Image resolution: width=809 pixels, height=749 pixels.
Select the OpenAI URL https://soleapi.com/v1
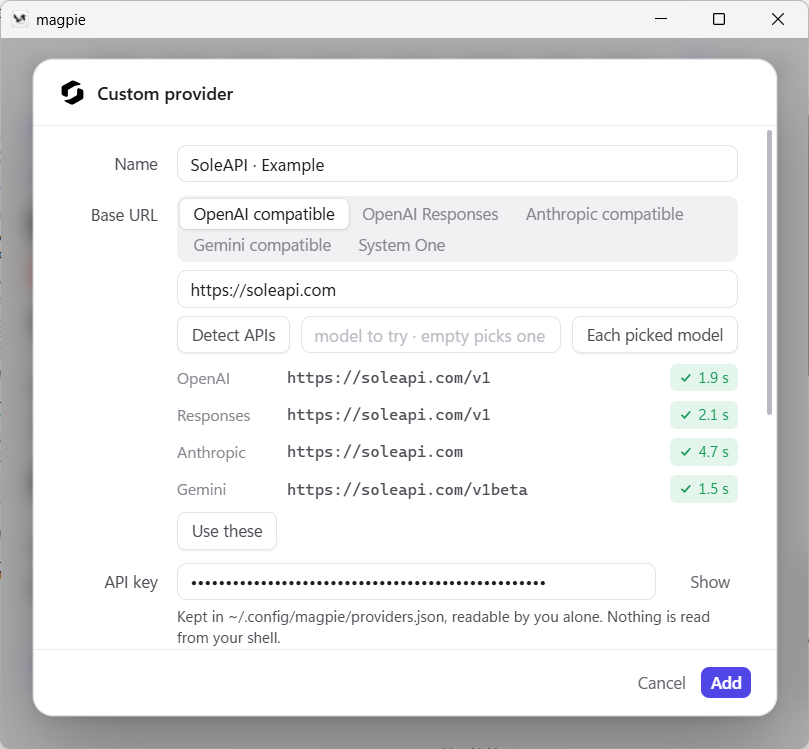tap(389, 378)
